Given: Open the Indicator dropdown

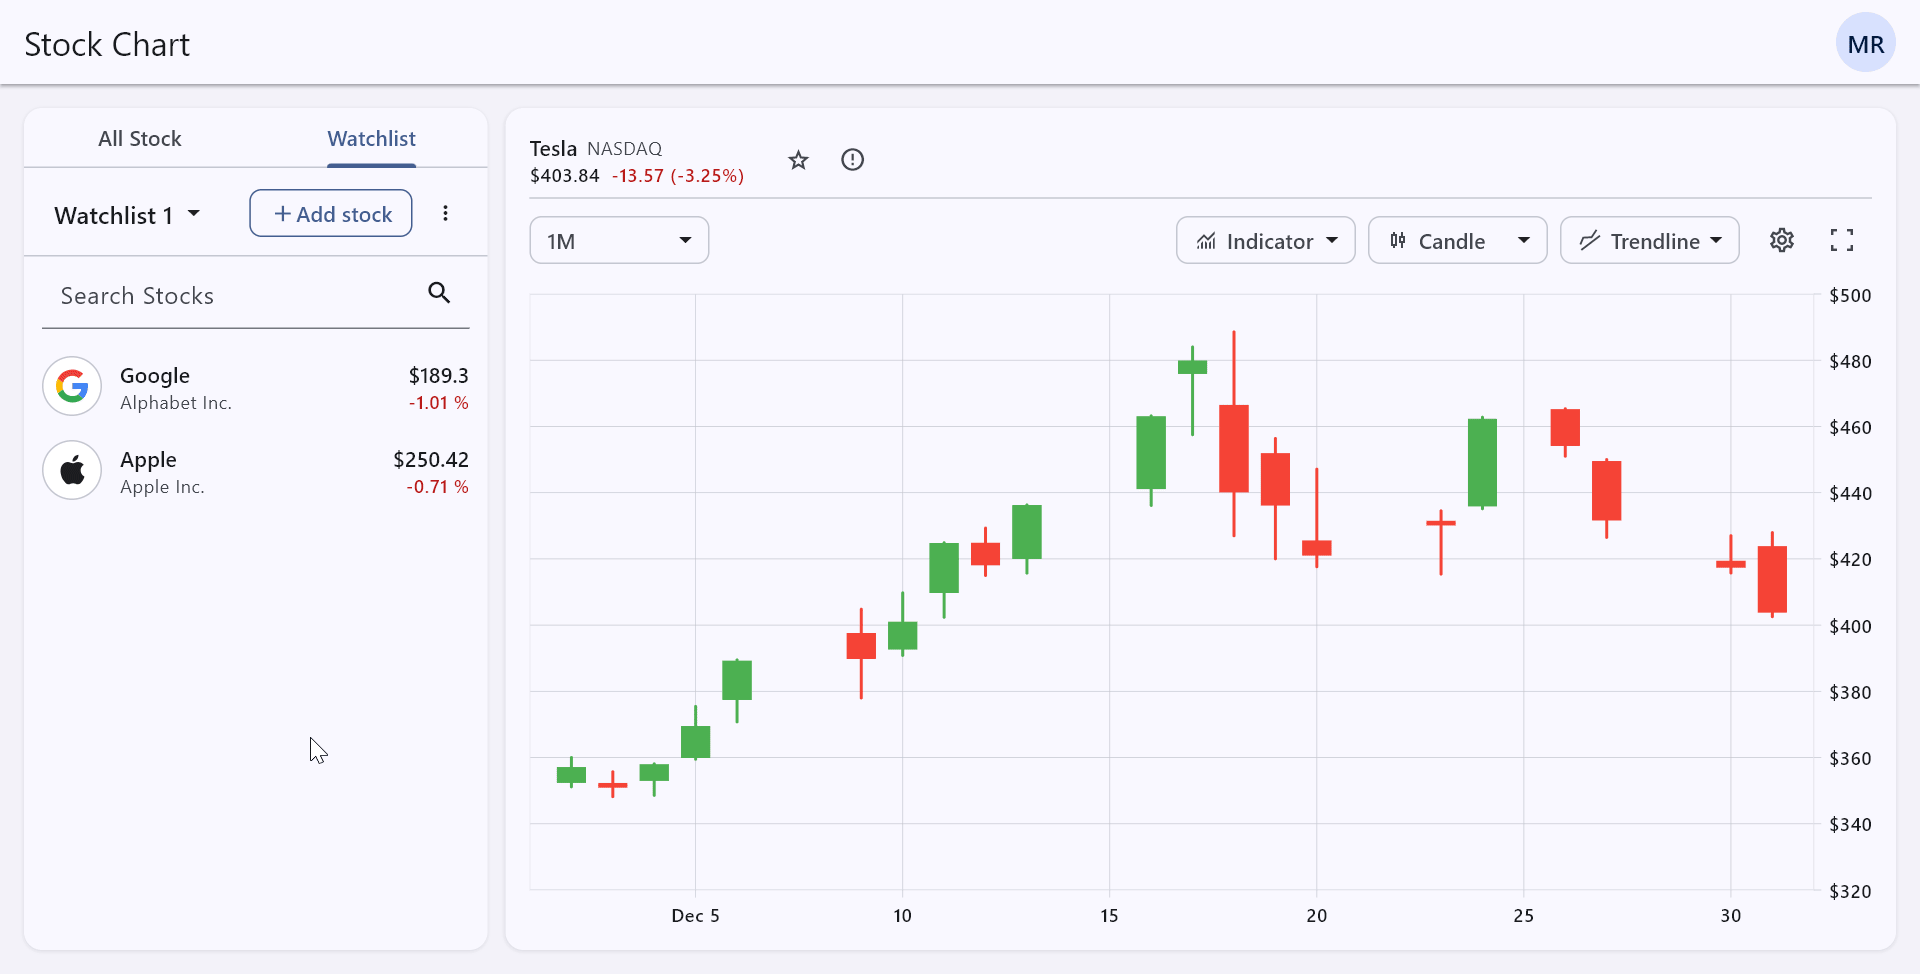Looking at the screenshot, I should pos(1265,240).
